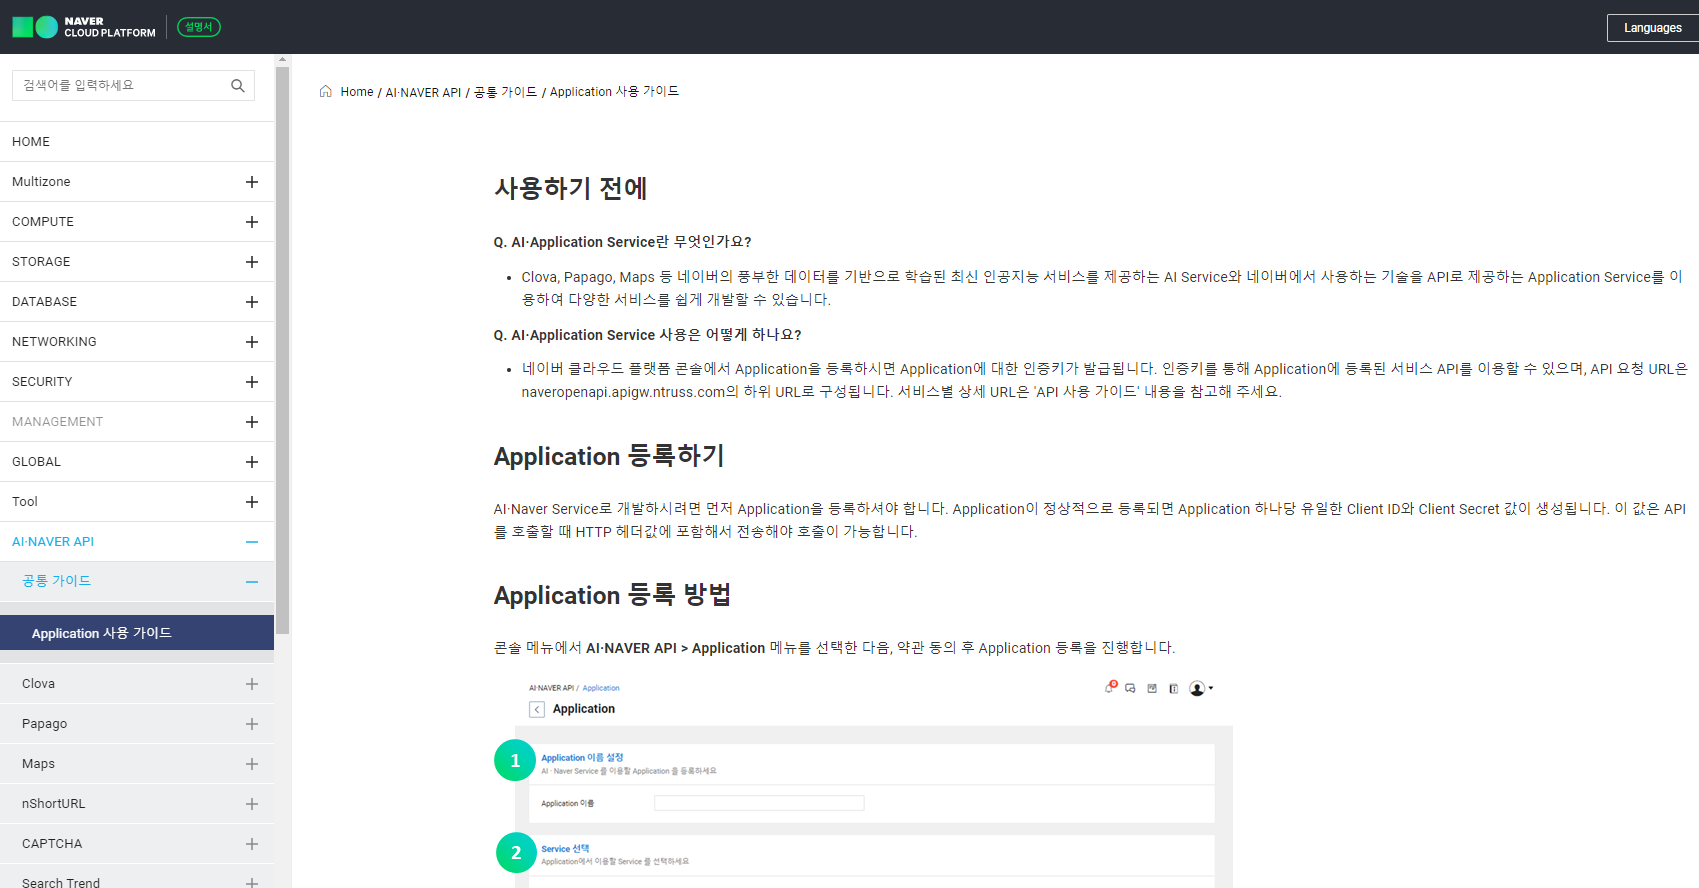Image resolution: width=1699 pixels, height=888 pixels.
Task: Click Application 사용 가이드 breadcrumb link
Action: click(x=614, y=92)
